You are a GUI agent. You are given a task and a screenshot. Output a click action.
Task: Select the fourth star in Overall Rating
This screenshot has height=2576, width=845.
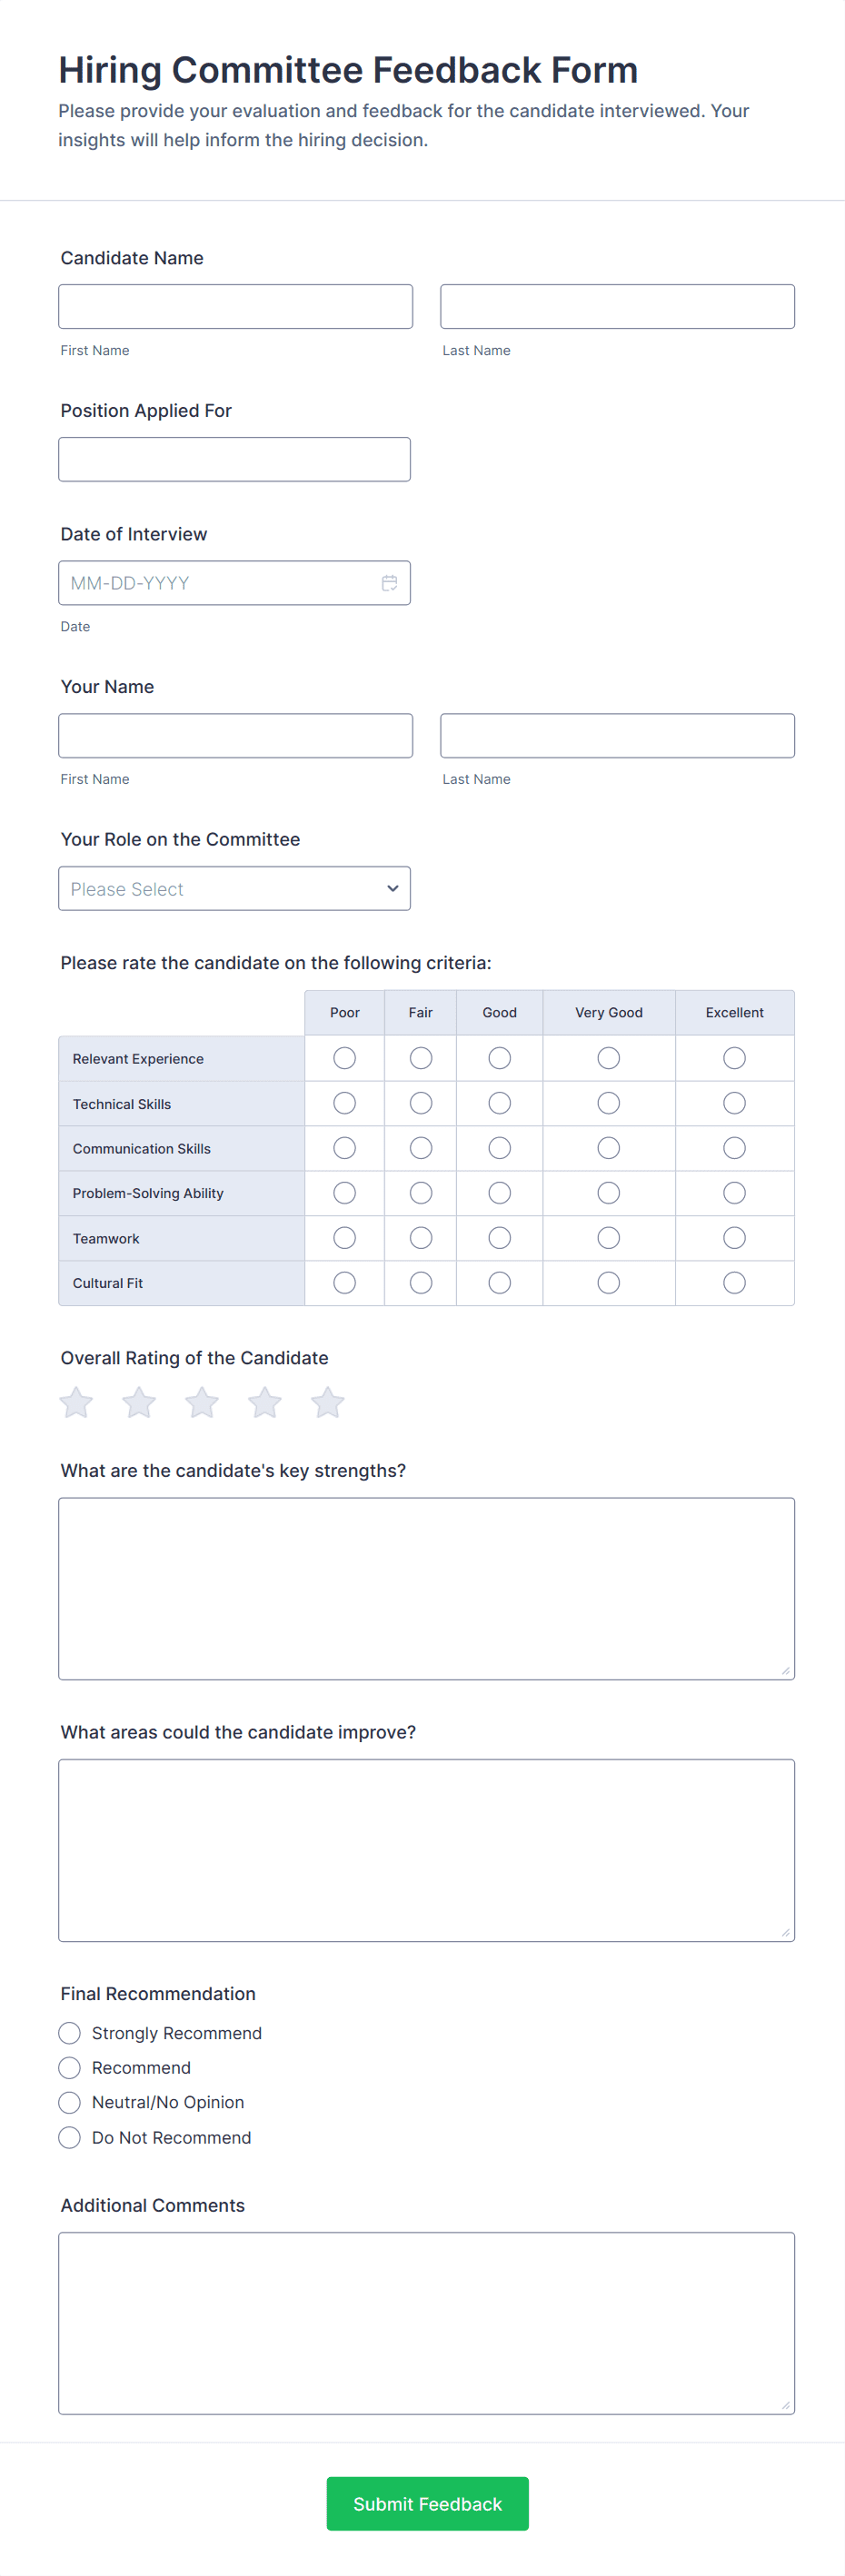tap(265, 1402)
